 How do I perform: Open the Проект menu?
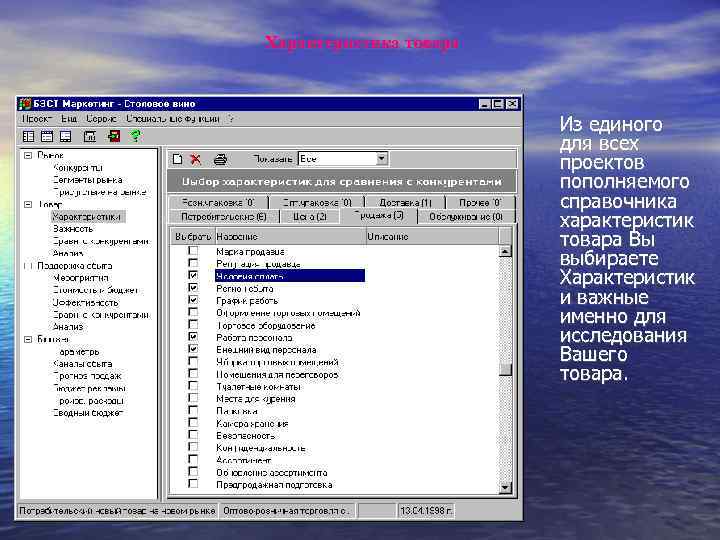(37, 119)
